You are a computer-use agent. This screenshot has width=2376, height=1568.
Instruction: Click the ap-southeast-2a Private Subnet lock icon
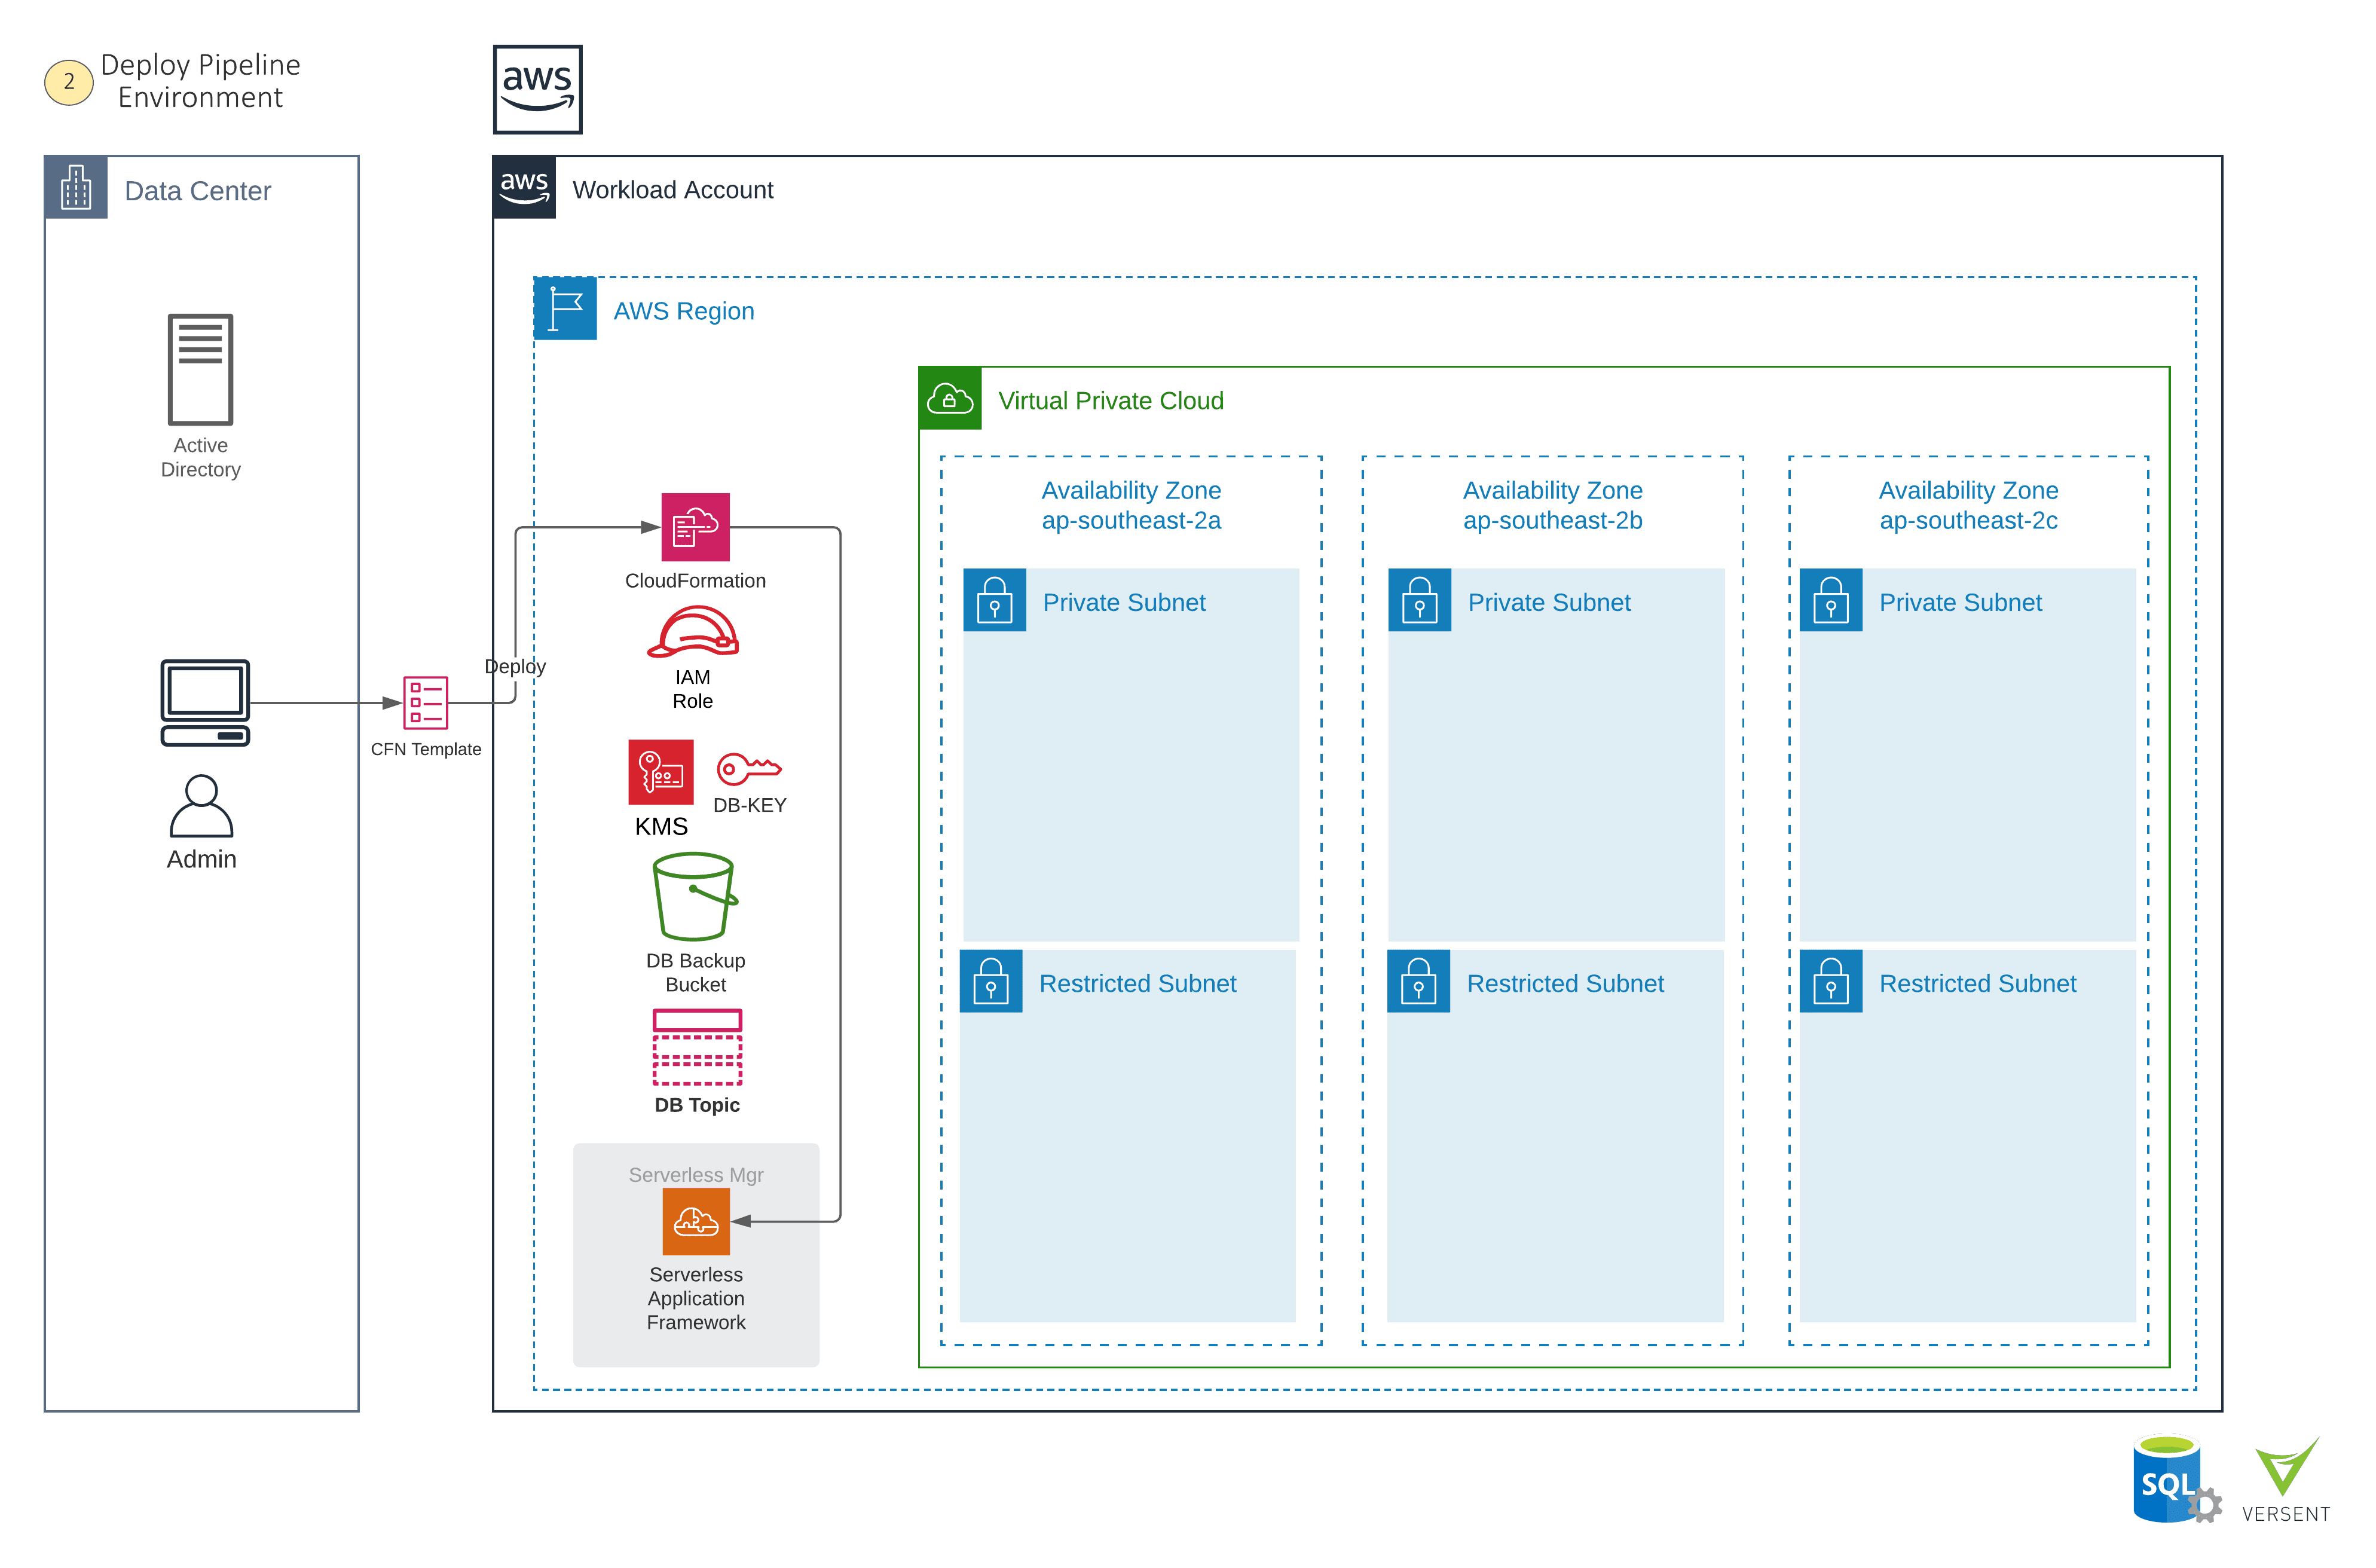[994, 600]
